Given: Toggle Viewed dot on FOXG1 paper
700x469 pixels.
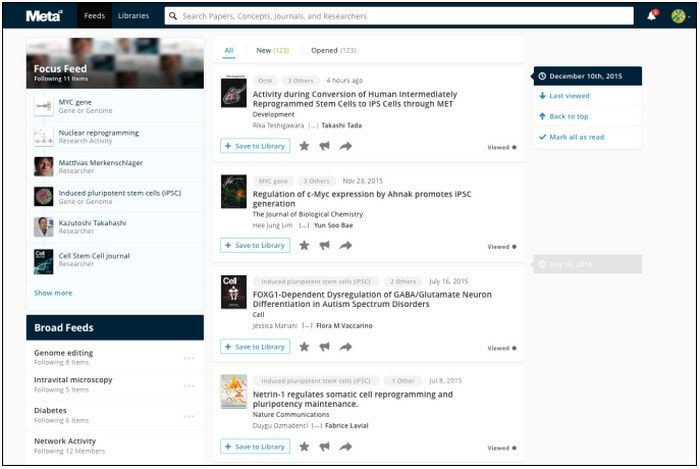Looking at the screenshot, I should pos(514,348).
